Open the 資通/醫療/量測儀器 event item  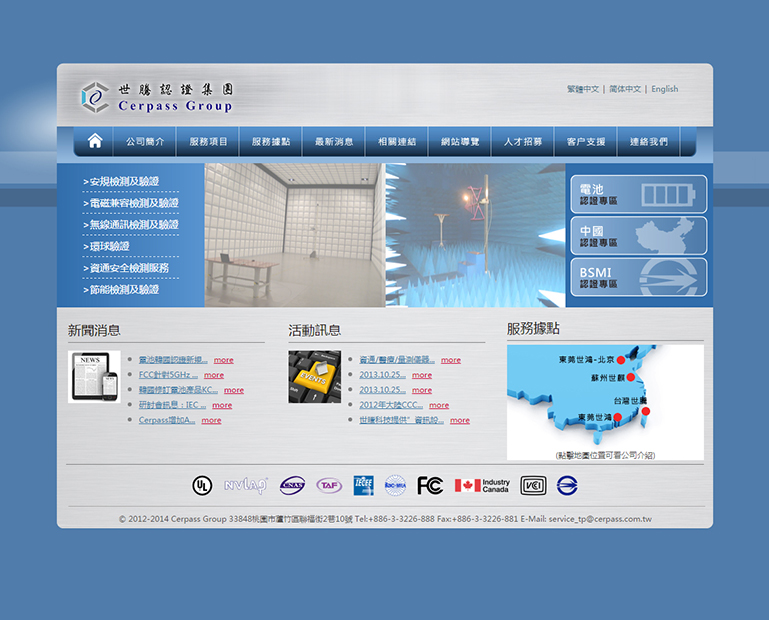pos(397,360)
